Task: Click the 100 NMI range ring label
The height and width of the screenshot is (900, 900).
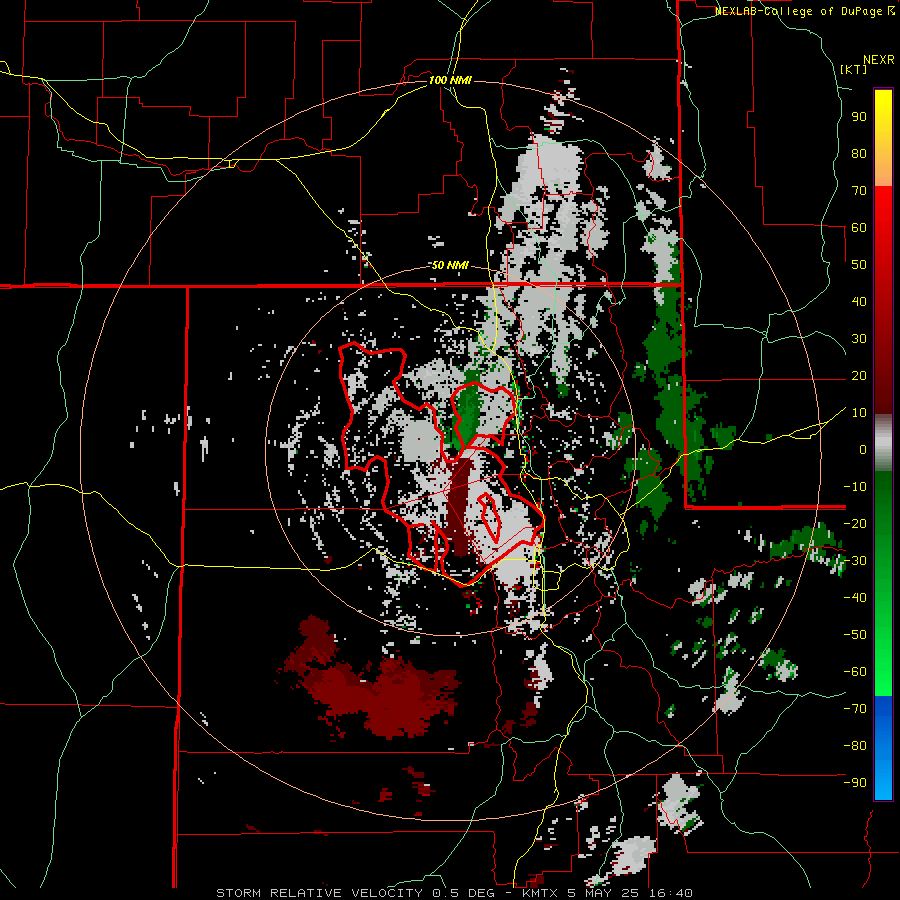Action: 450,80
